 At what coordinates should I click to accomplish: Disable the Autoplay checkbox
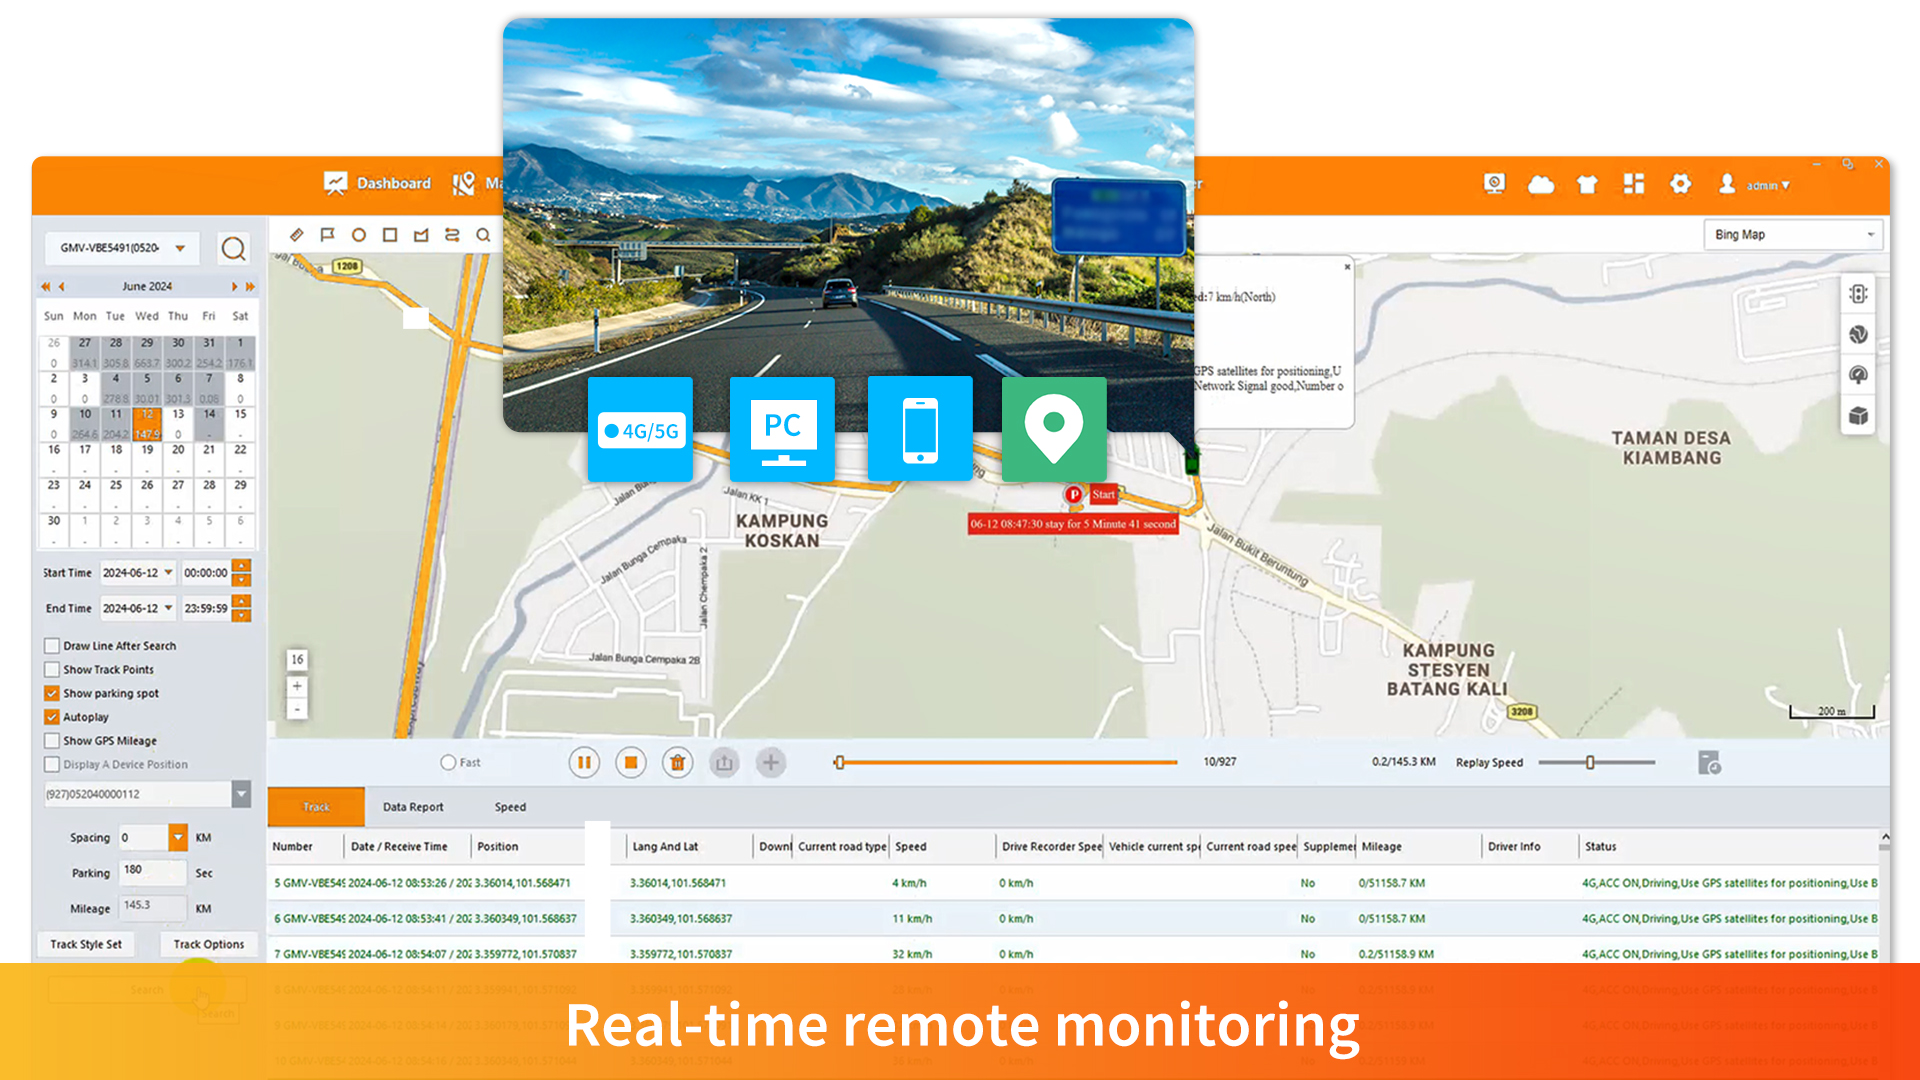[52, 717]
